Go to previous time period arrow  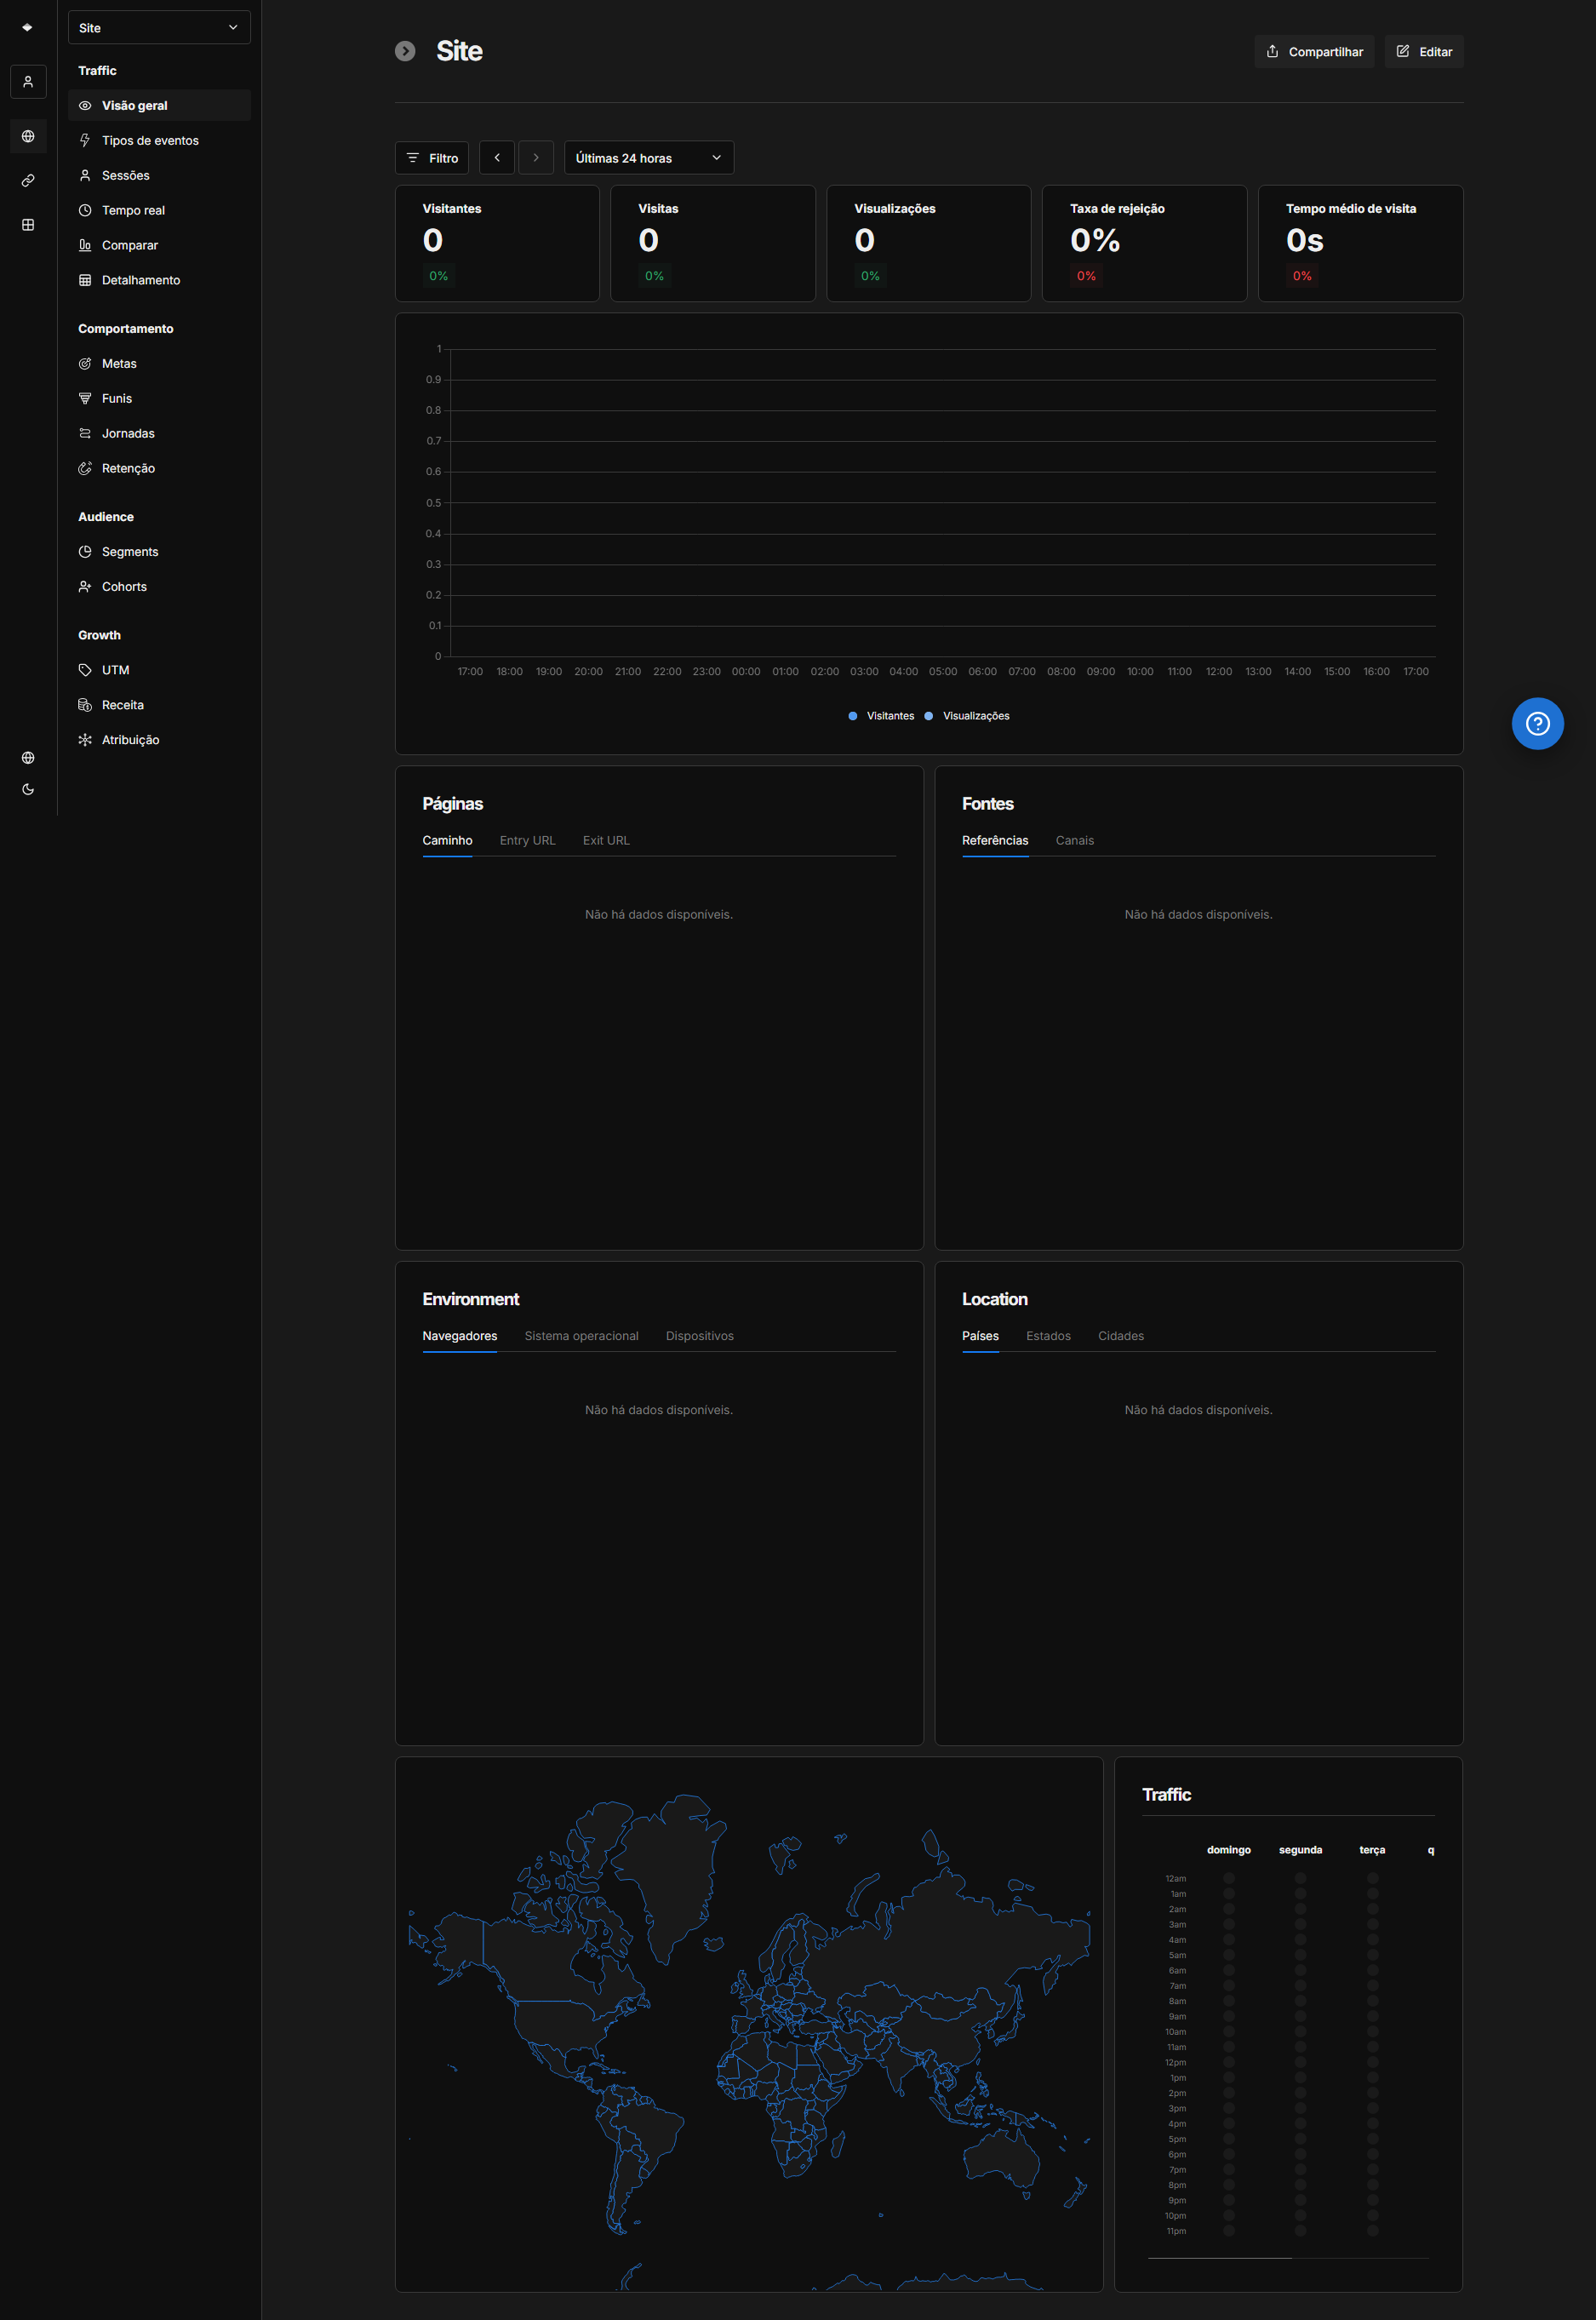pyautogui.click(x=497, y=158)
